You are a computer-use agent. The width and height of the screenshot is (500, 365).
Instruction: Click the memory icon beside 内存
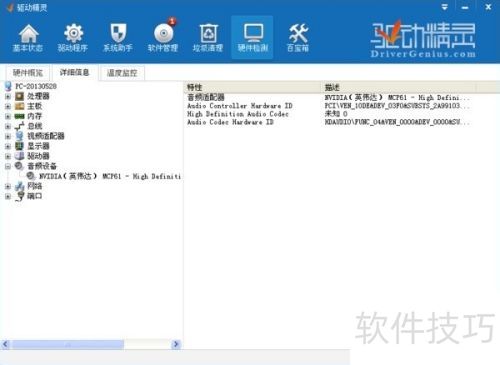tap(20, 116)
